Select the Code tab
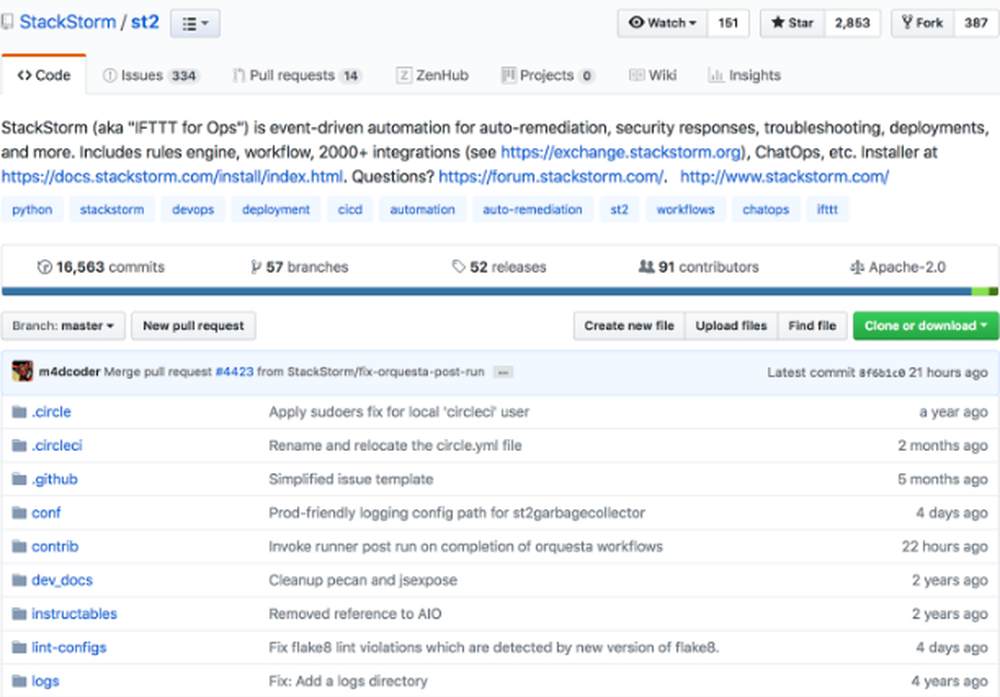Viewport: 1000px width, 697px height. pos(44,75)
